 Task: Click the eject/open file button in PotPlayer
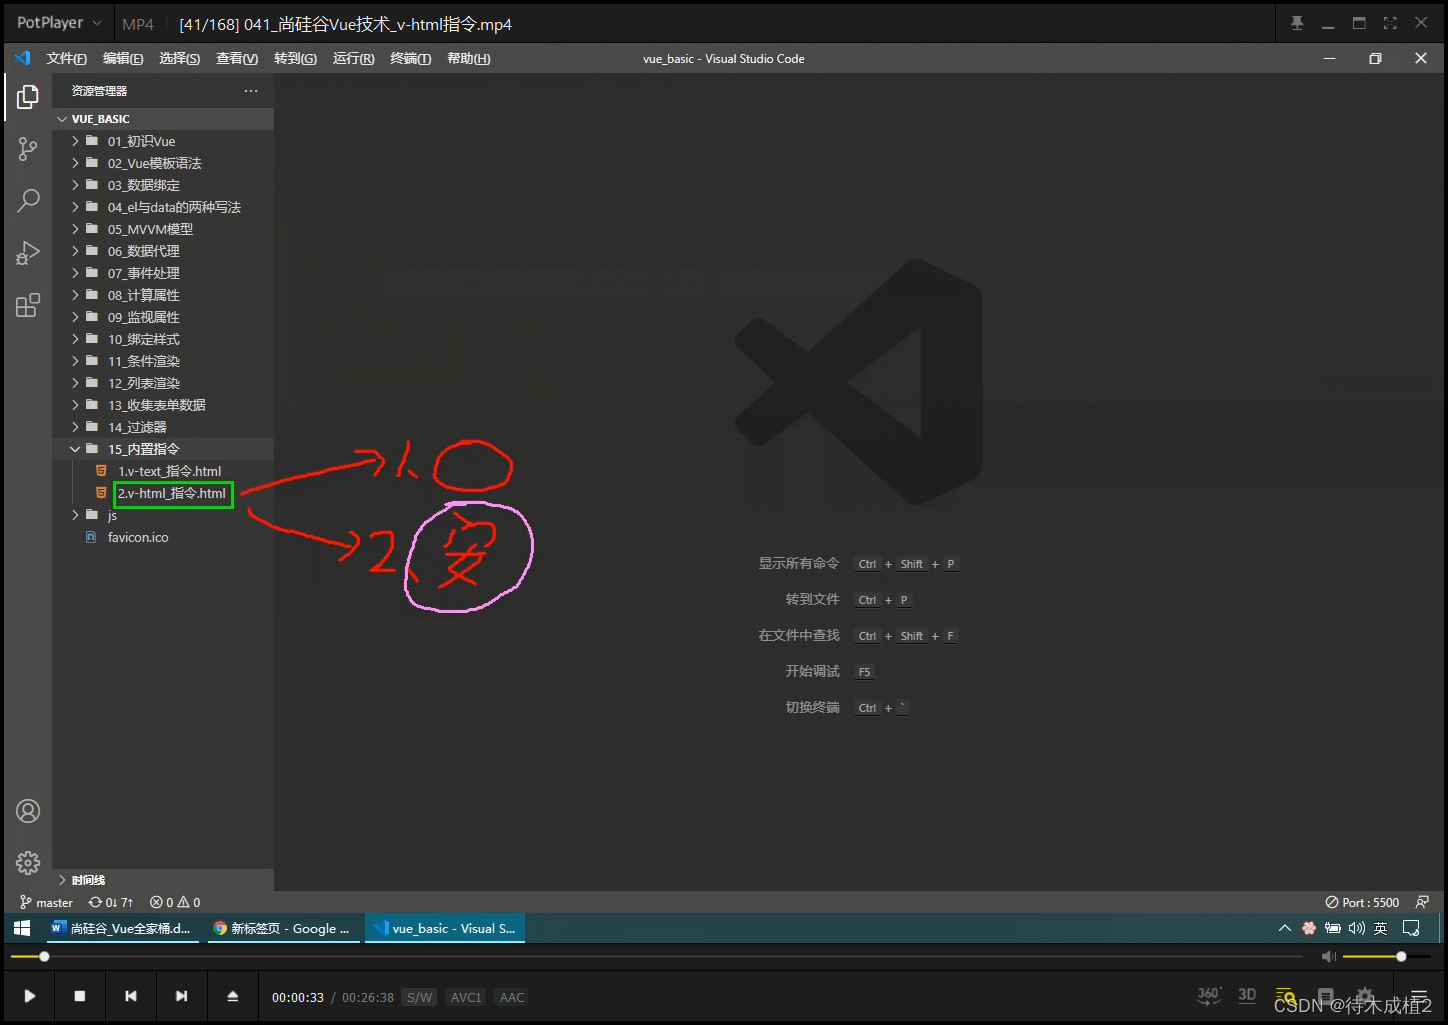232,996
